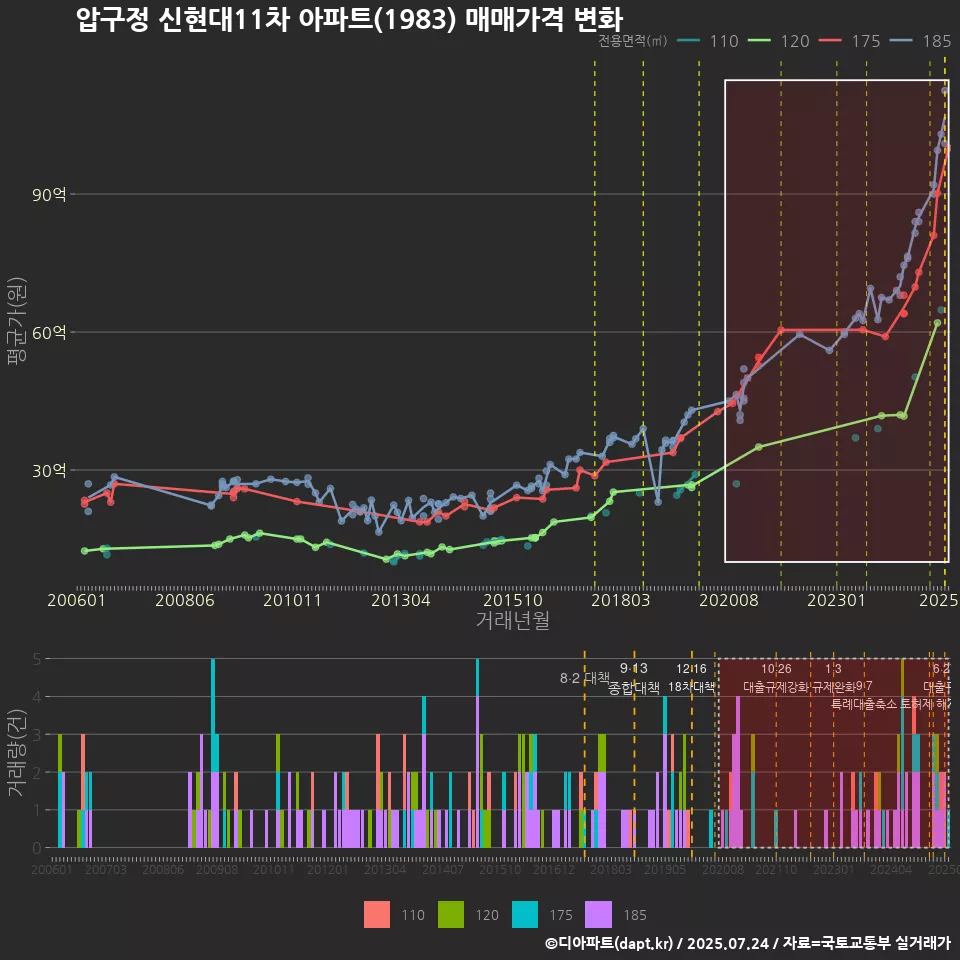Click the '전용면적(㎡)' legend title

(x=632, y=41)
